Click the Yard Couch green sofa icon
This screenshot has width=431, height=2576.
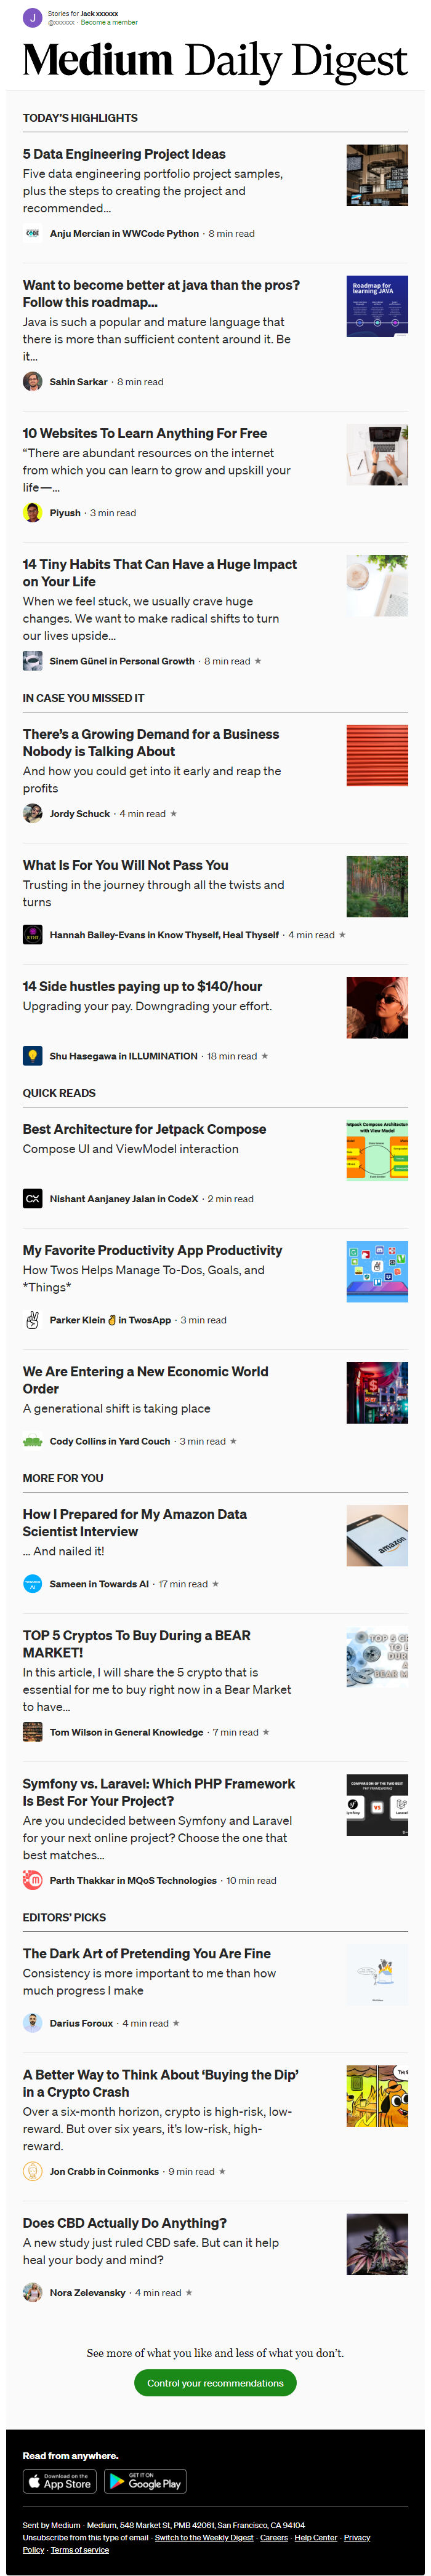32,1441
